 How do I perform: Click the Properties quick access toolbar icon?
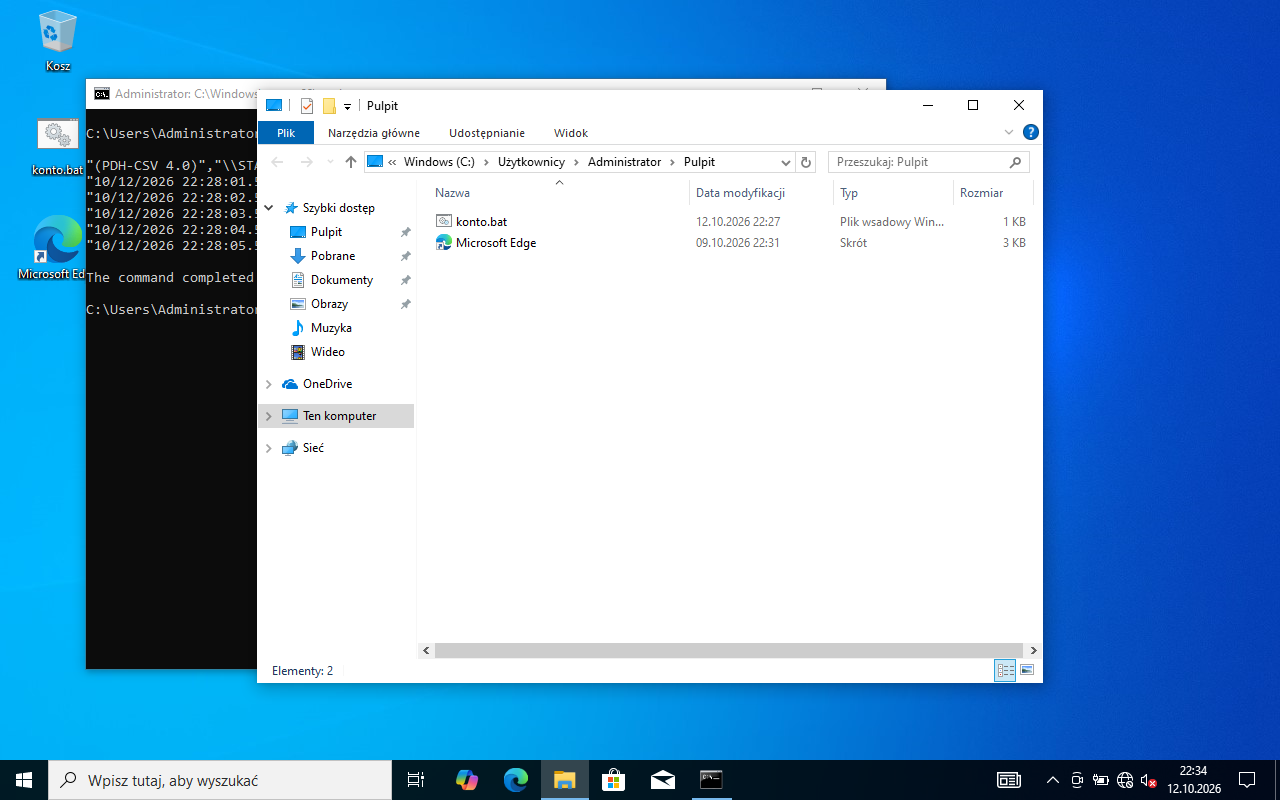click(x=306, y=106)
